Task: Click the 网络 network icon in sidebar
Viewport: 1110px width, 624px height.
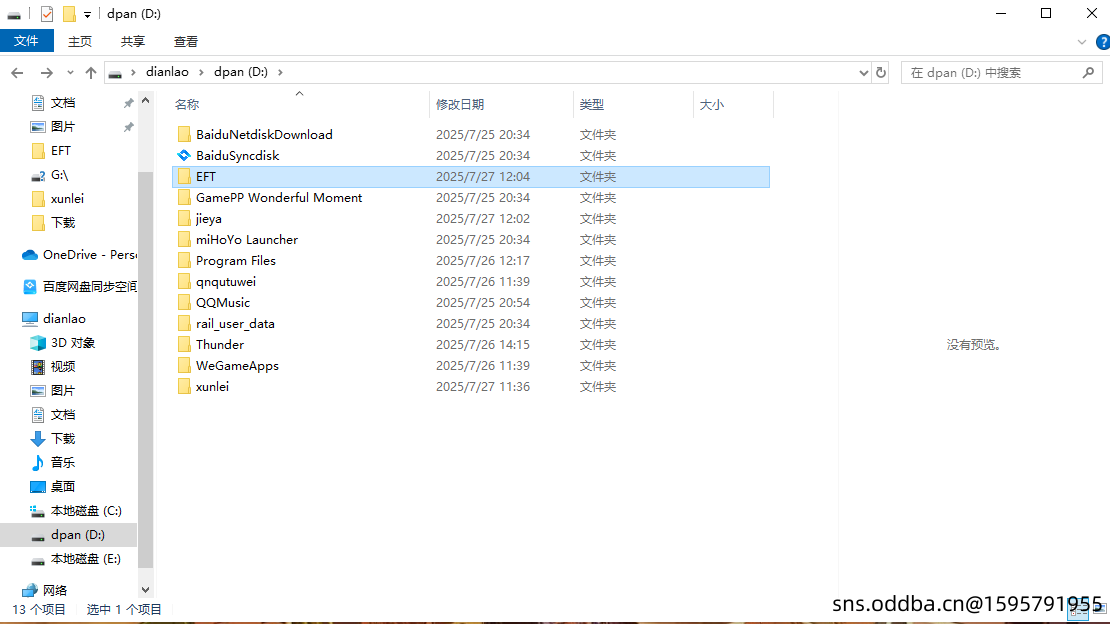Action: pos(30,591)
